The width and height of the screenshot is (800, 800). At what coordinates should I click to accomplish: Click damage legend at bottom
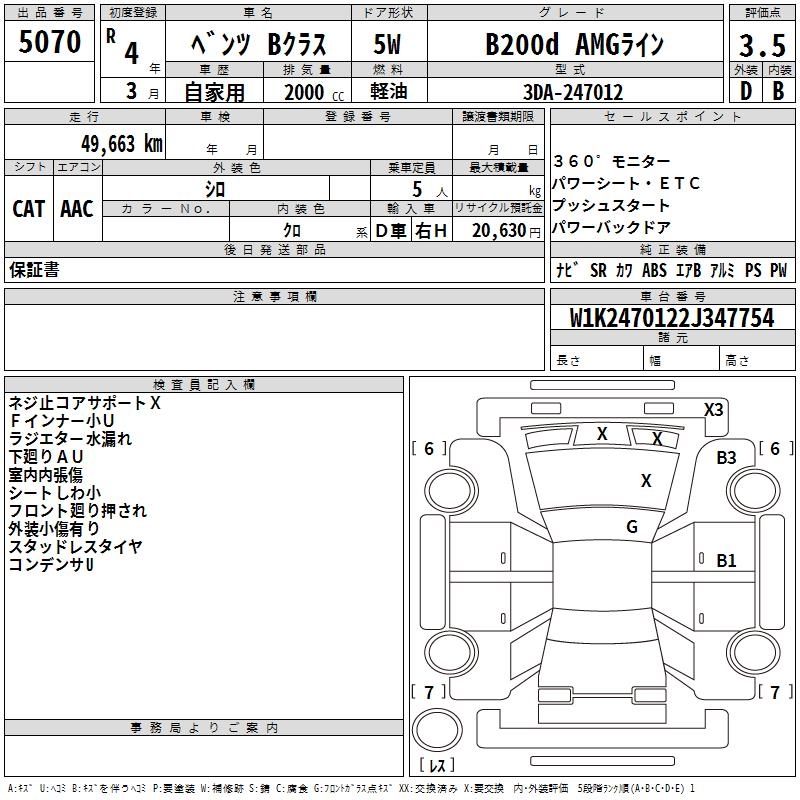(x=351, y=789)
